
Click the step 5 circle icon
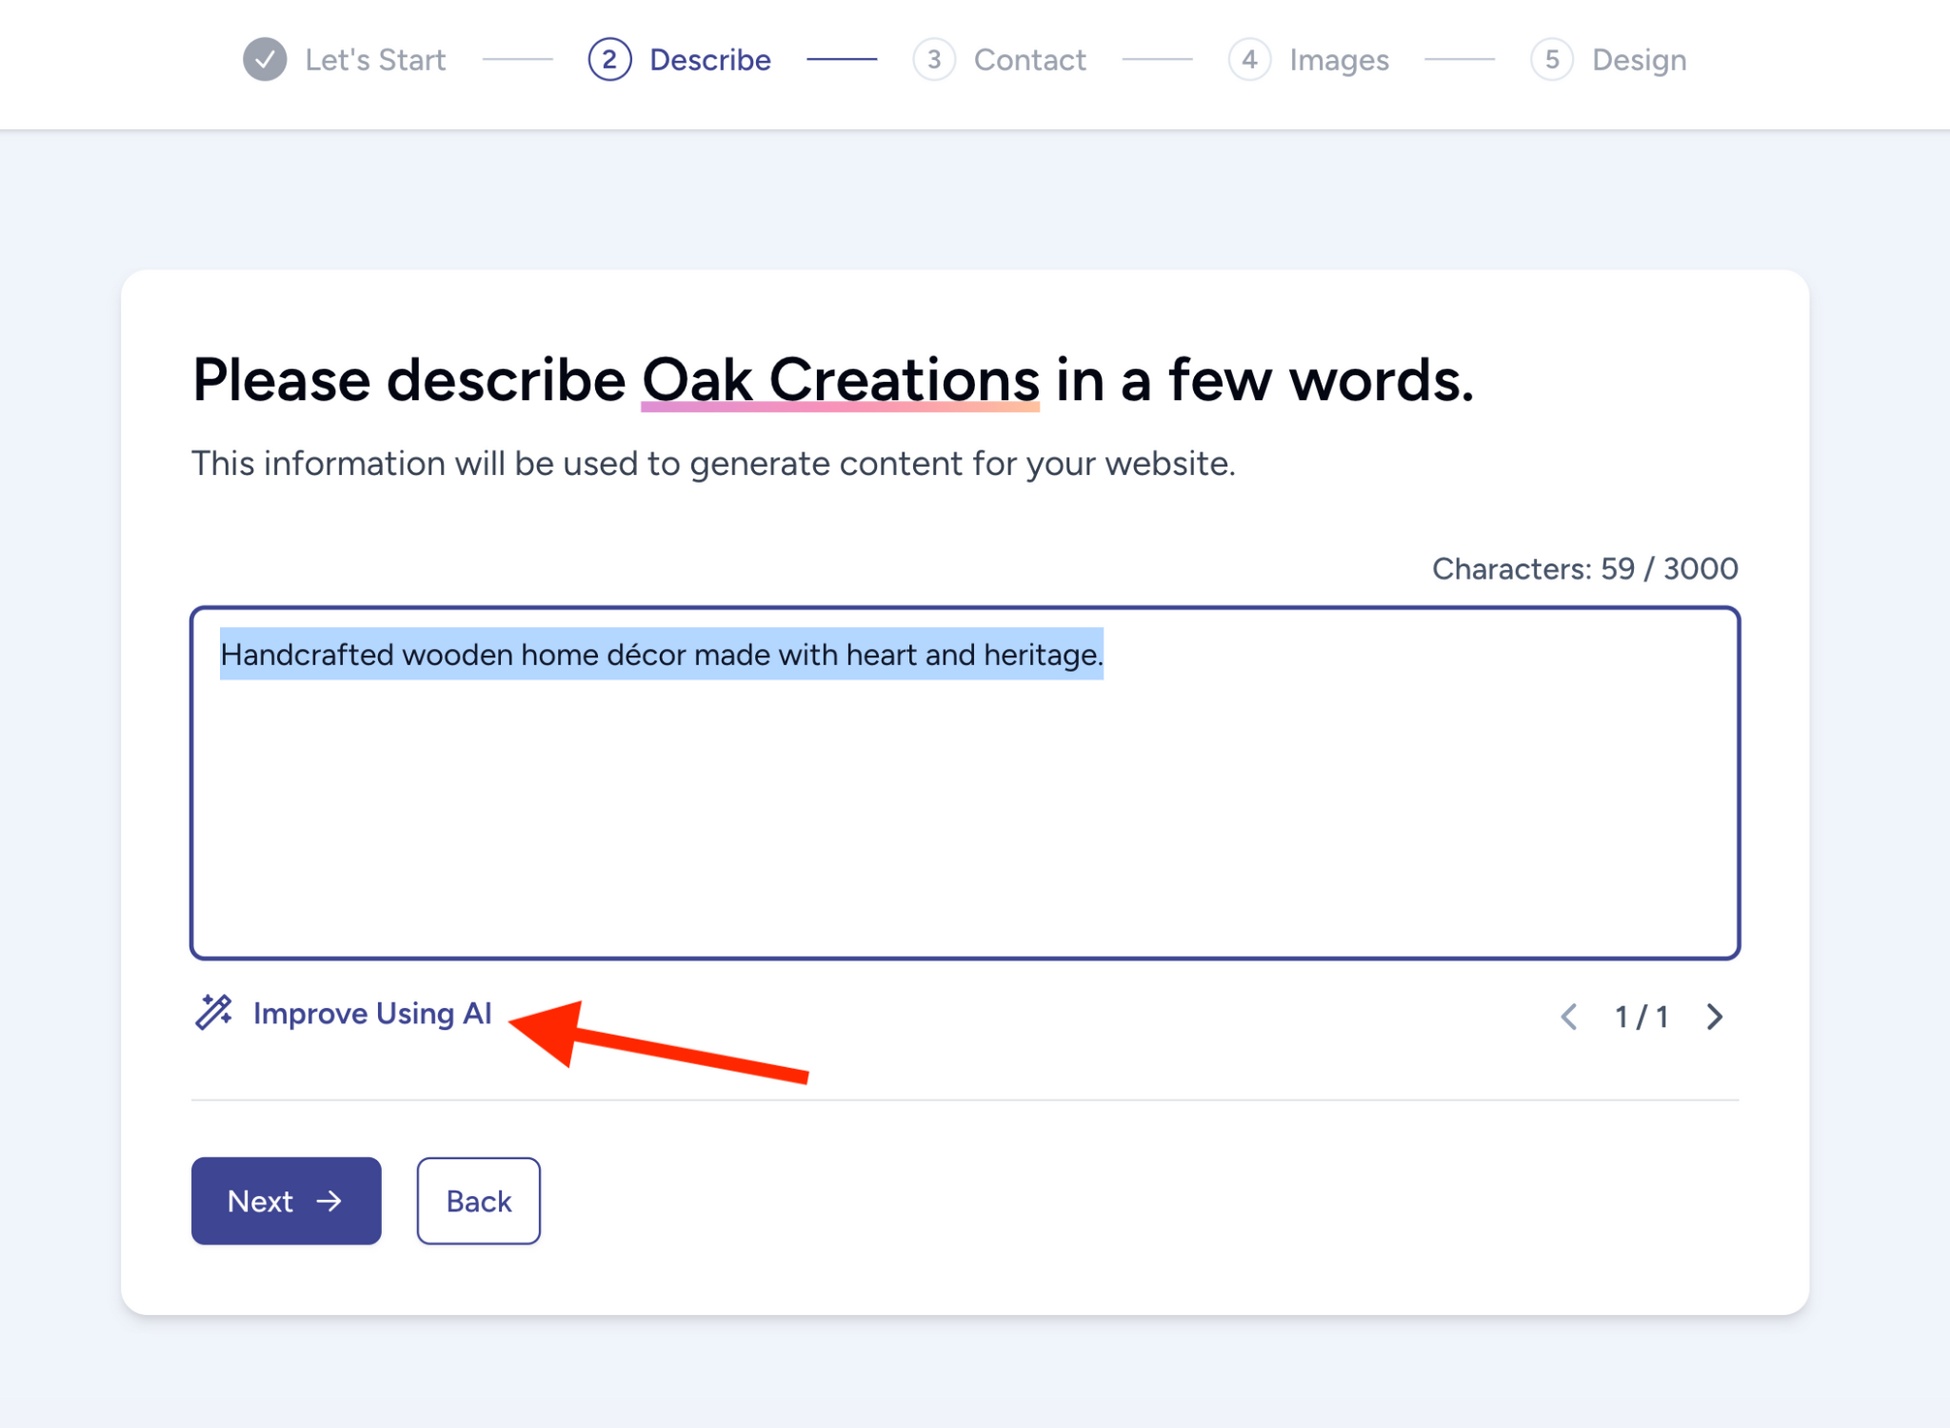[x=1551, y=59]
